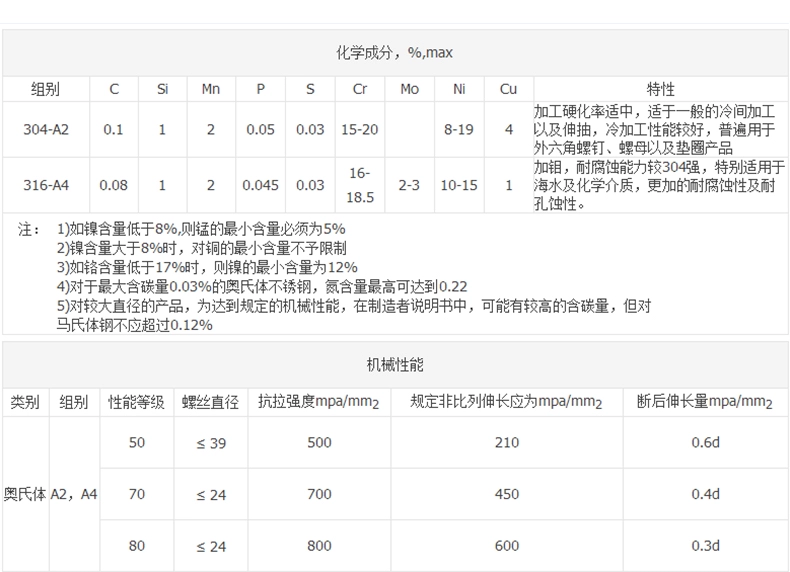This screenshot has width=790, height=572.
Task: Click the 10-15 nickel range
Action: [x=459, y=185]
